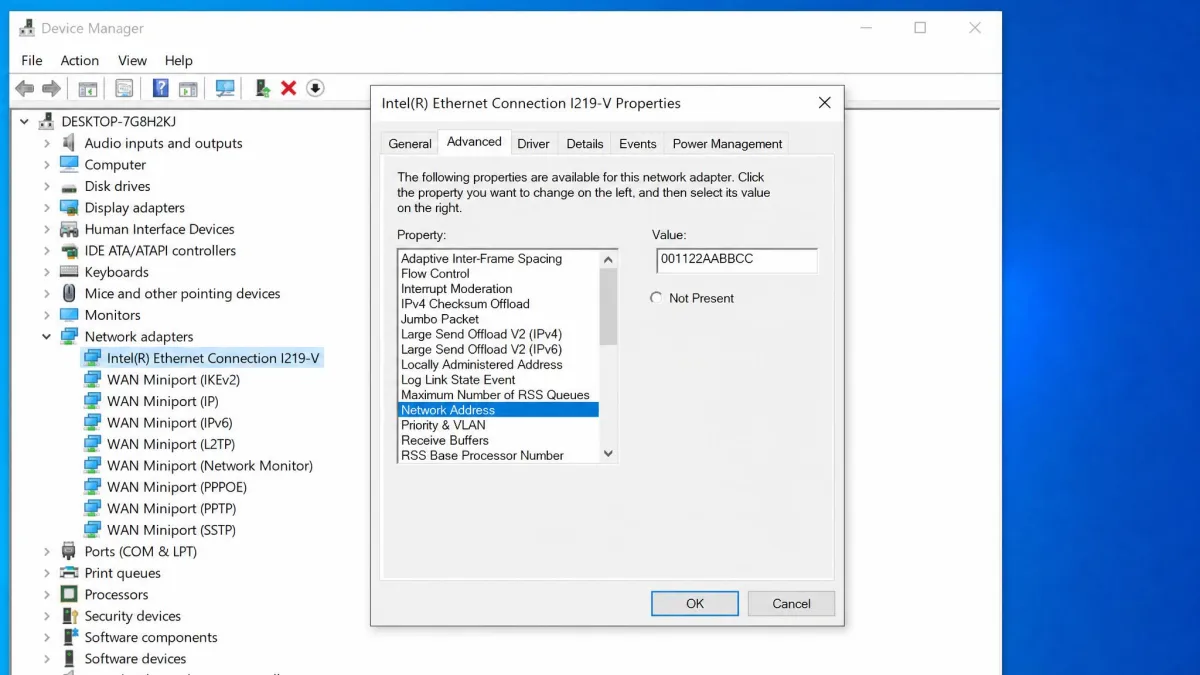
Task: Click the red X Uninstall device icon
Action: (x=288, y=88)
